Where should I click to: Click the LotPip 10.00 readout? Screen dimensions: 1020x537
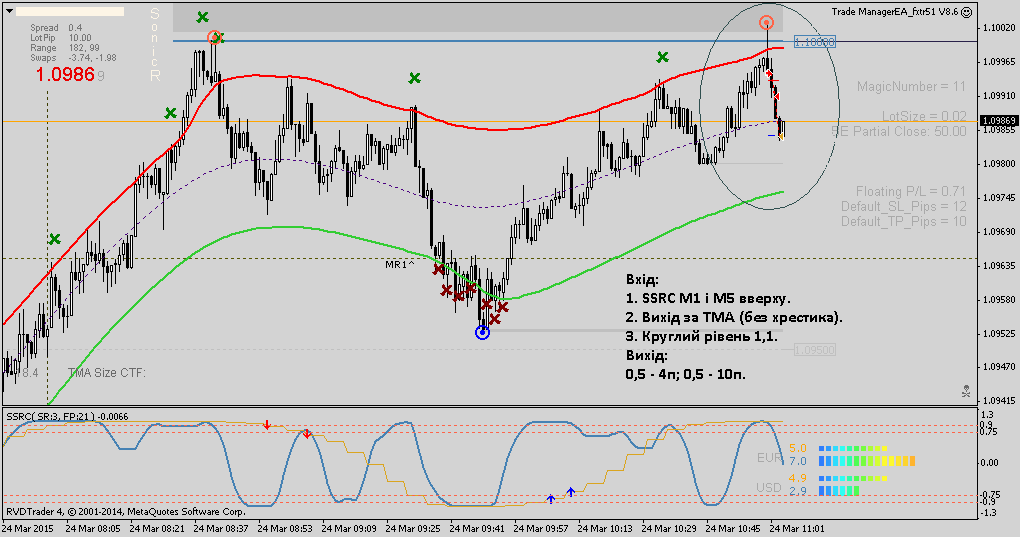pyautogui.click(x=61, y=38)
